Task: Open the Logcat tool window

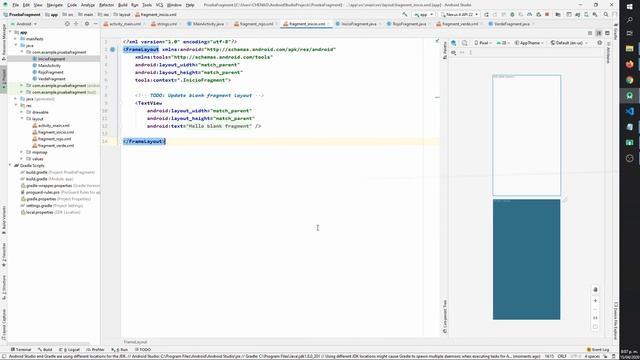Action: [70, 350]
